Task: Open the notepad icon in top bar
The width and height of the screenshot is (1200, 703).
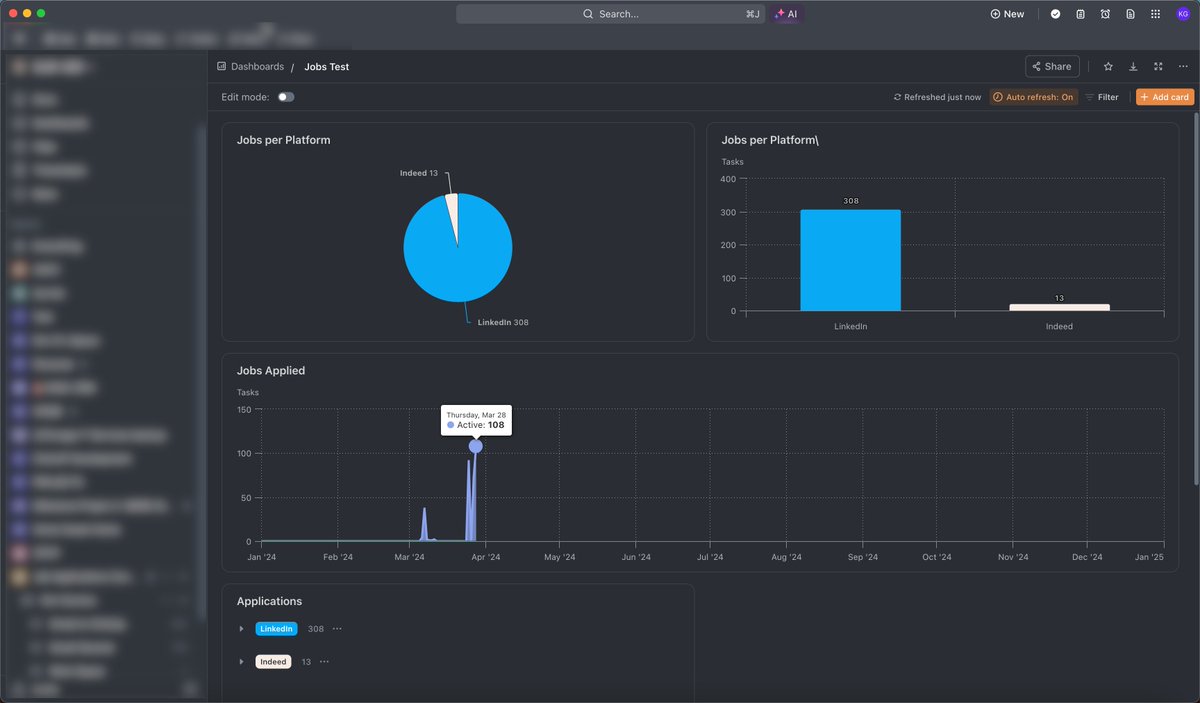Action: (1081, 14)
